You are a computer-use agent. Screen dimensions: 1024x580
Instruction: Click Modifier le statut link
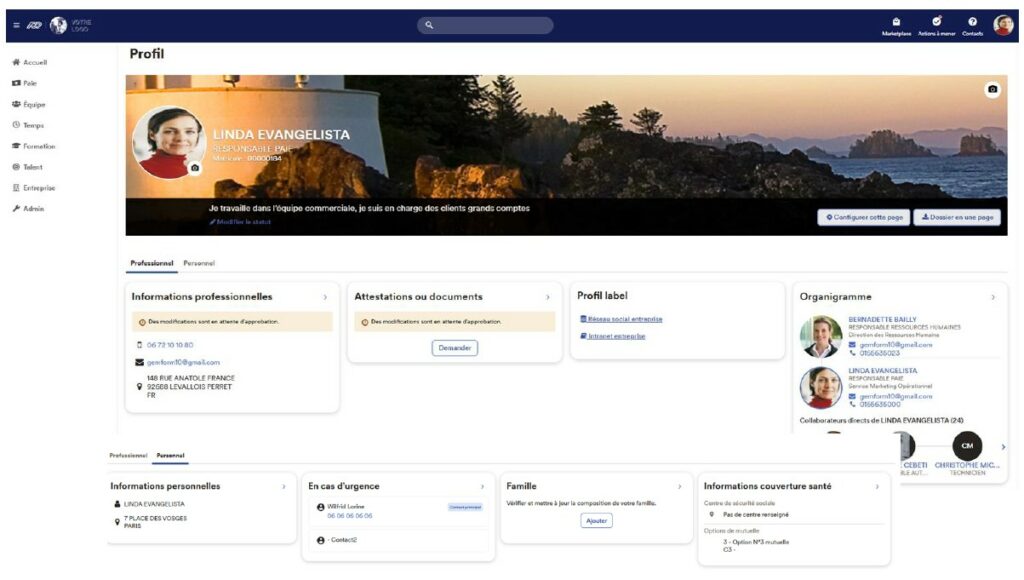242,222
